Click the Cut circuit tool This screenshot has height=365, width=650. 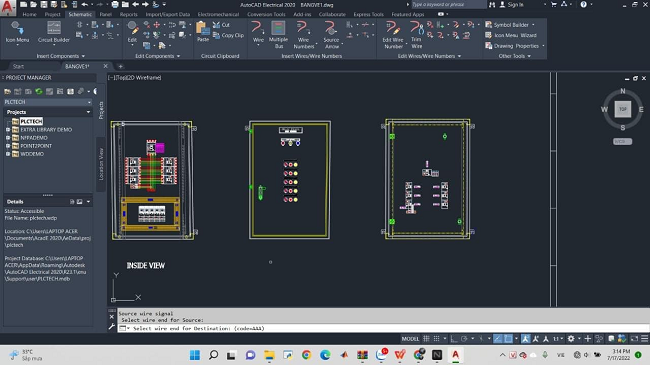pos(221,25)
